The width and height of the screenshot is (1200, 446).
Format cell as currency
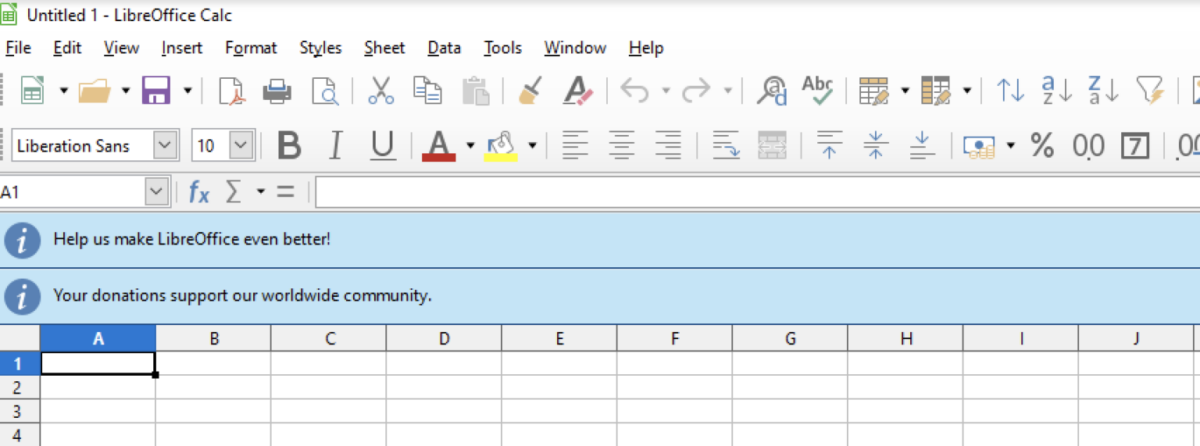(979, 147)
